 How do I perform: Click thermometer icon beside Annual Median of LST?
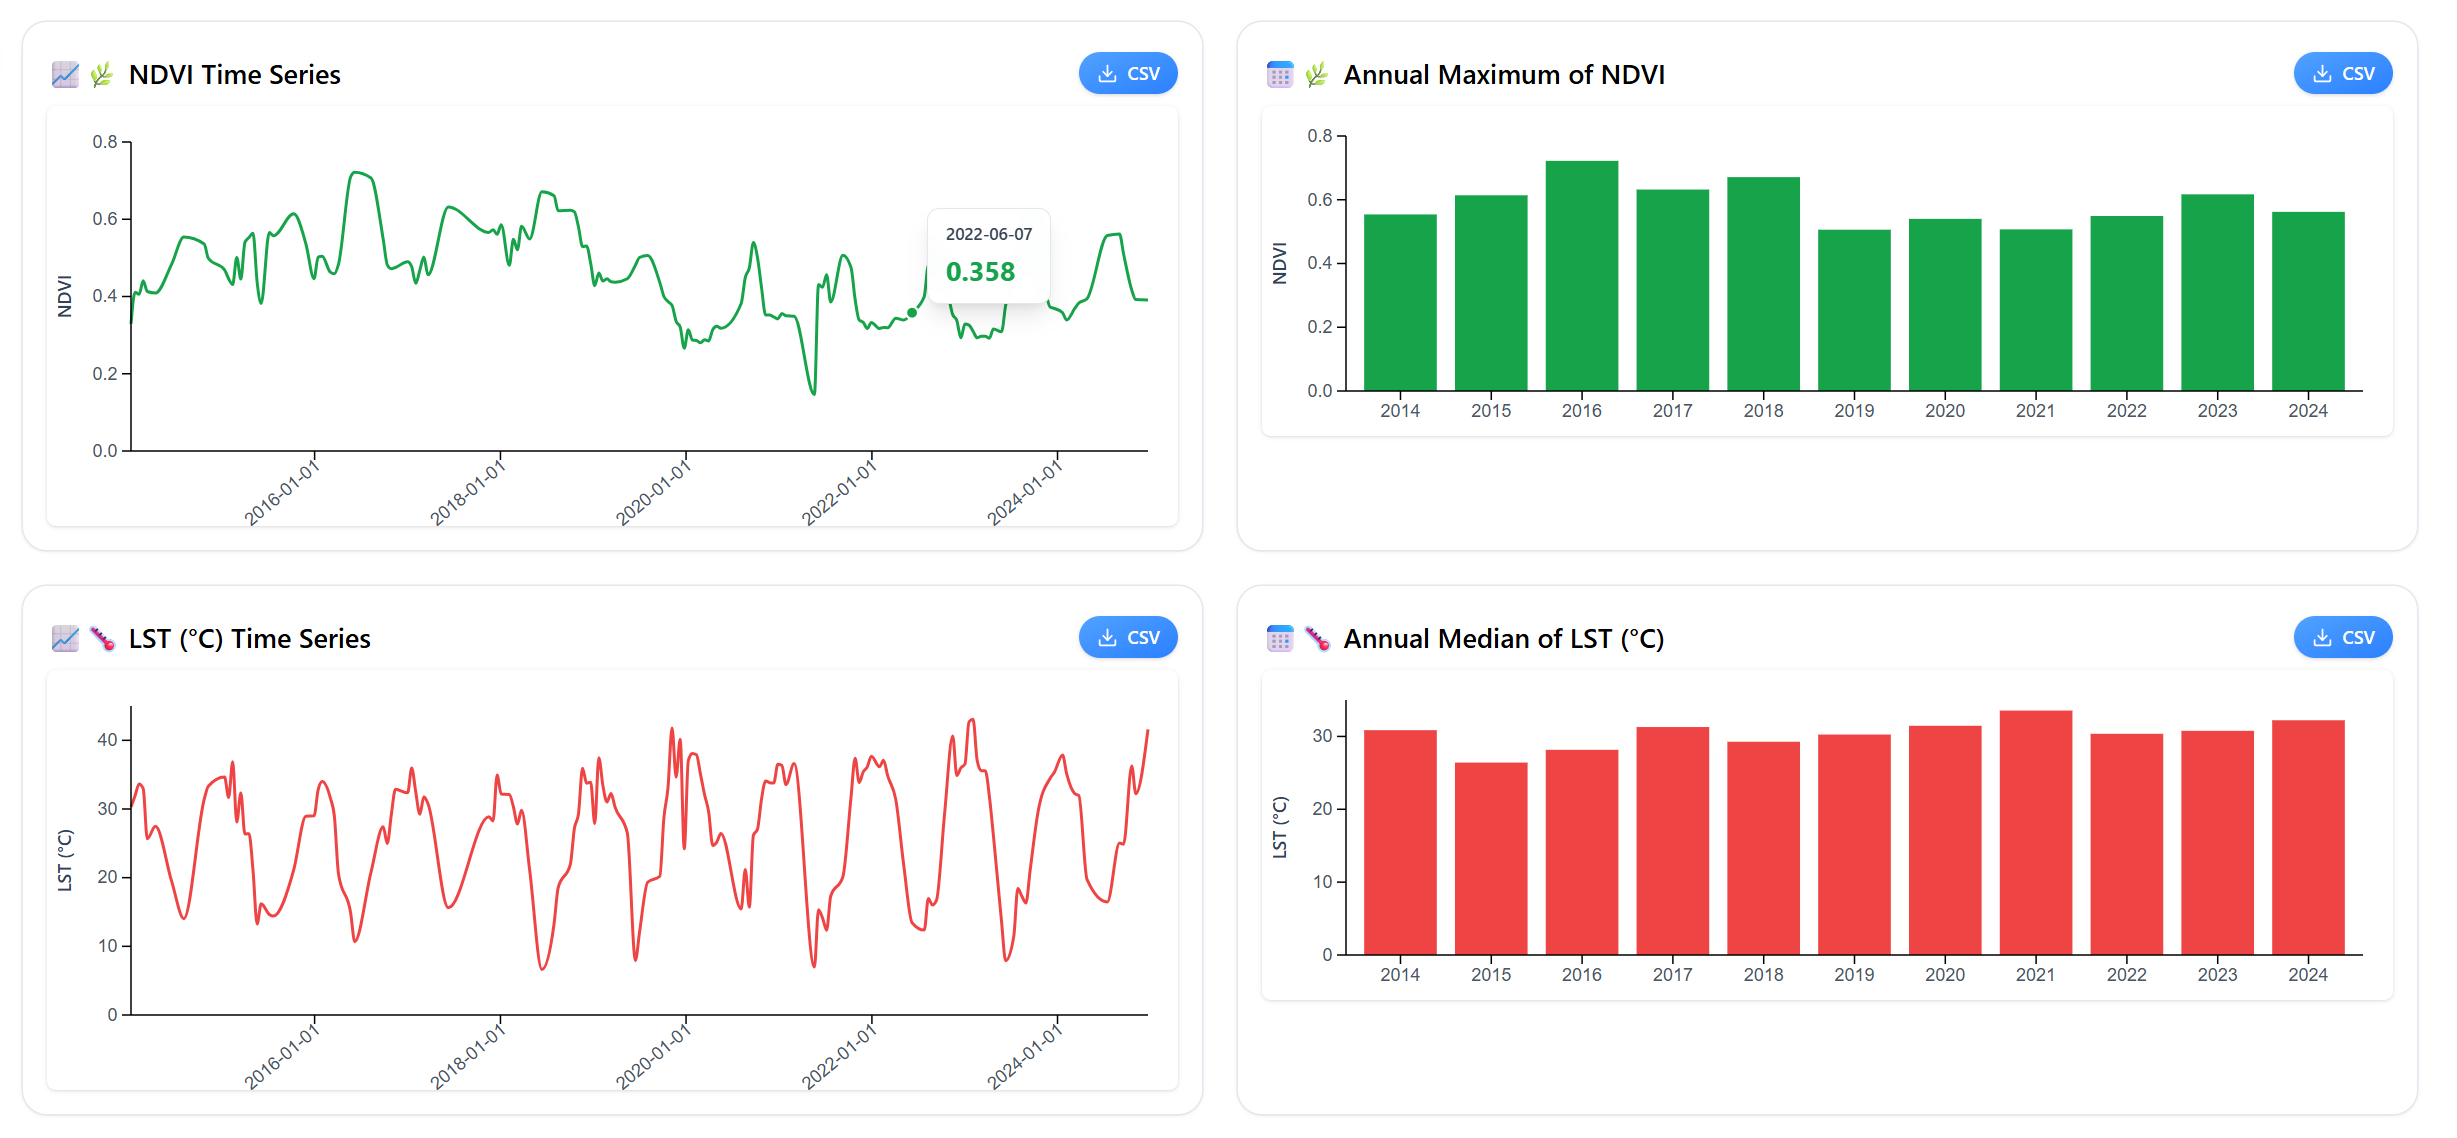(1317, 639)
